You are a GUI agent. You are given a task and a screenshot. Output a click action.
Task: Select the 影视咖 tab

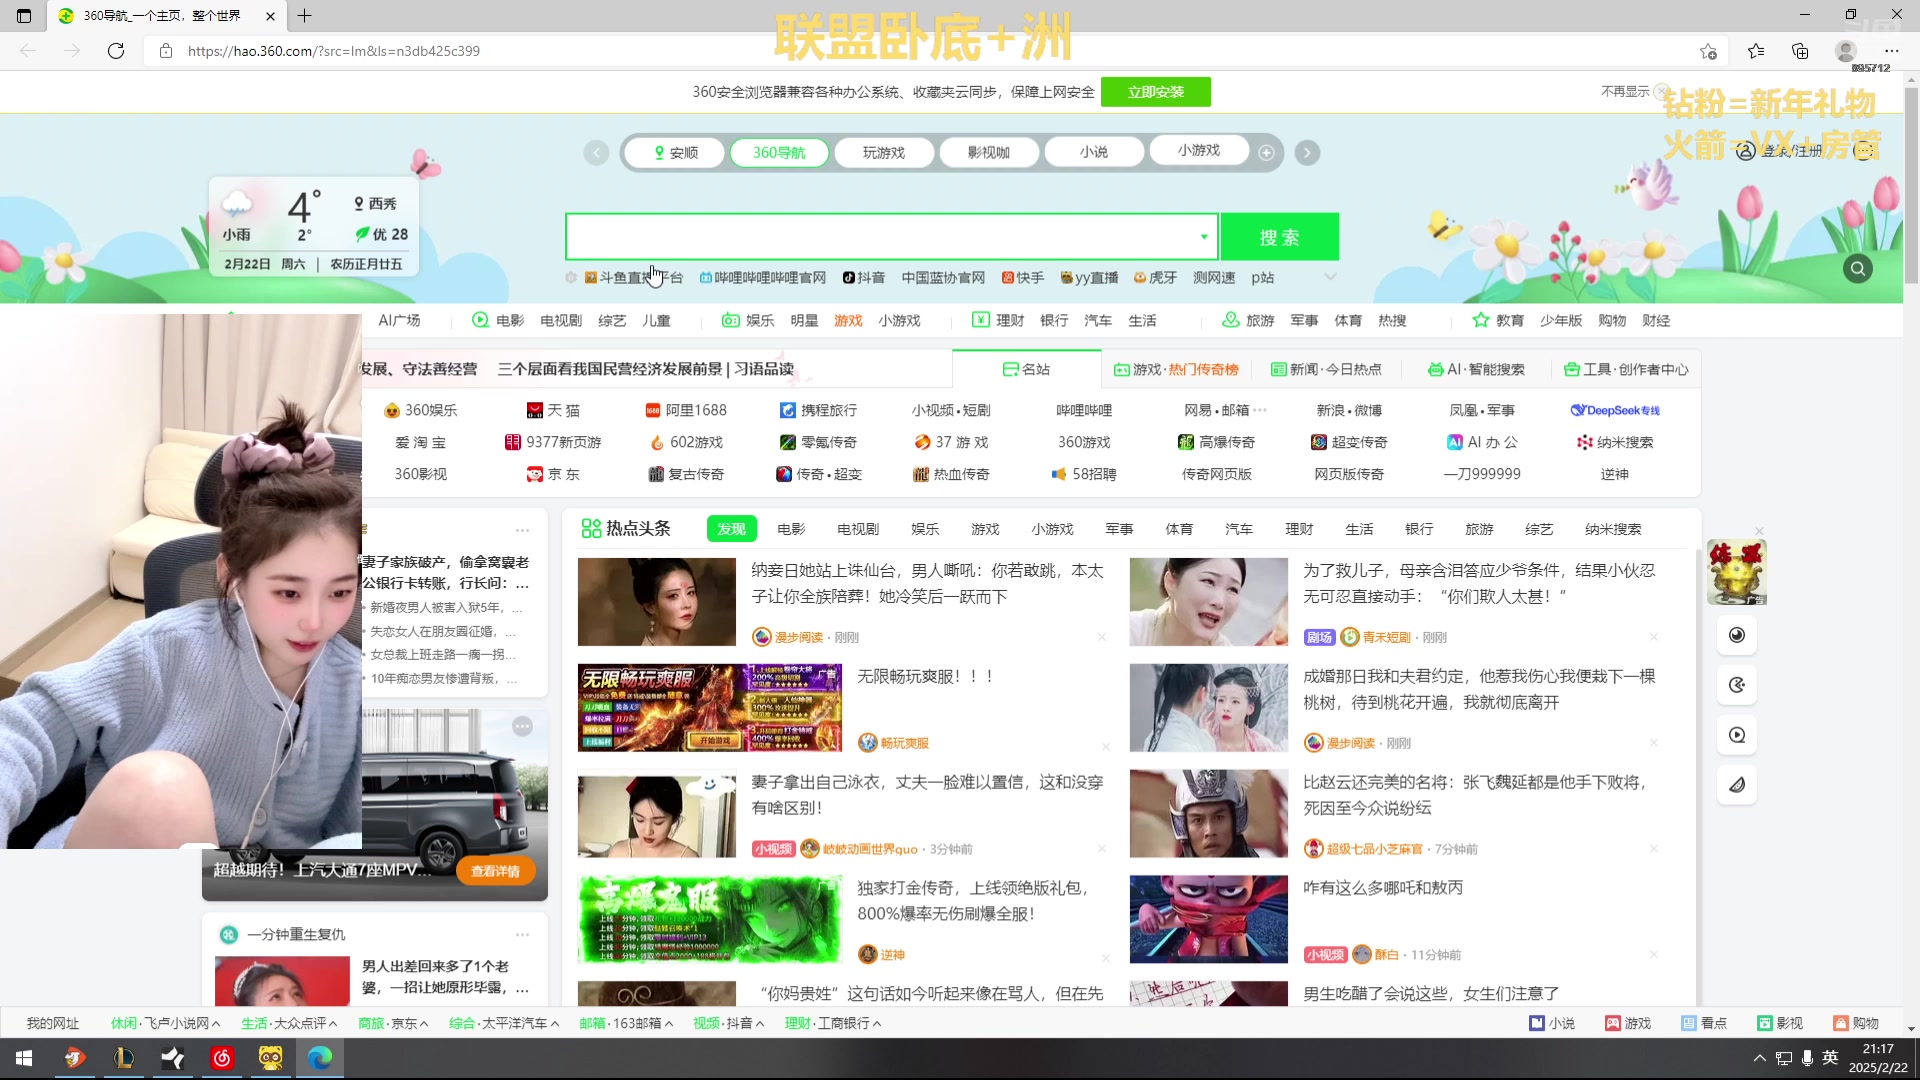[989, 153]
